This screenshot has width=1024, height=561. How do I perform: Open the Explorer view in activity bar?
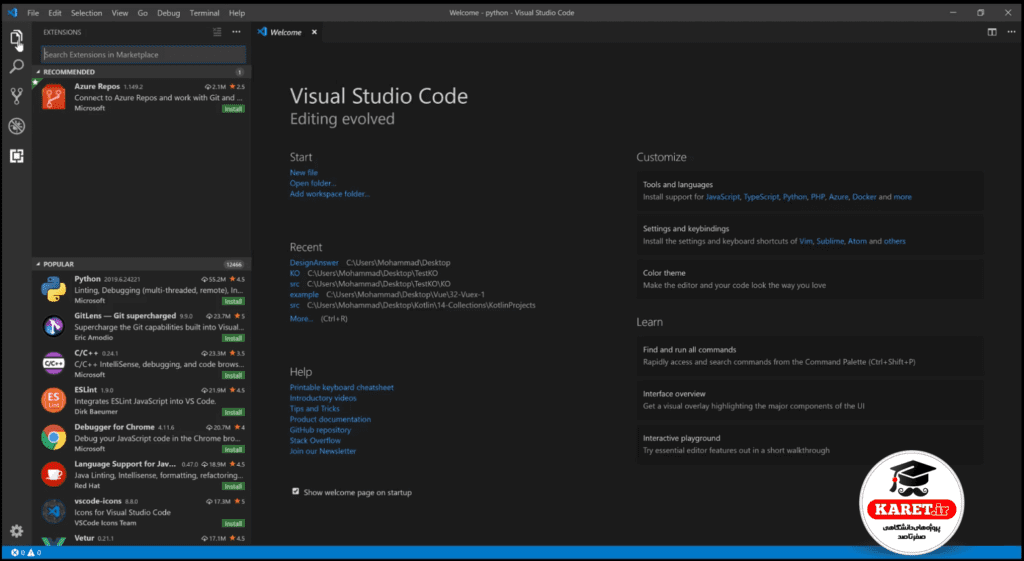[16, 38]
